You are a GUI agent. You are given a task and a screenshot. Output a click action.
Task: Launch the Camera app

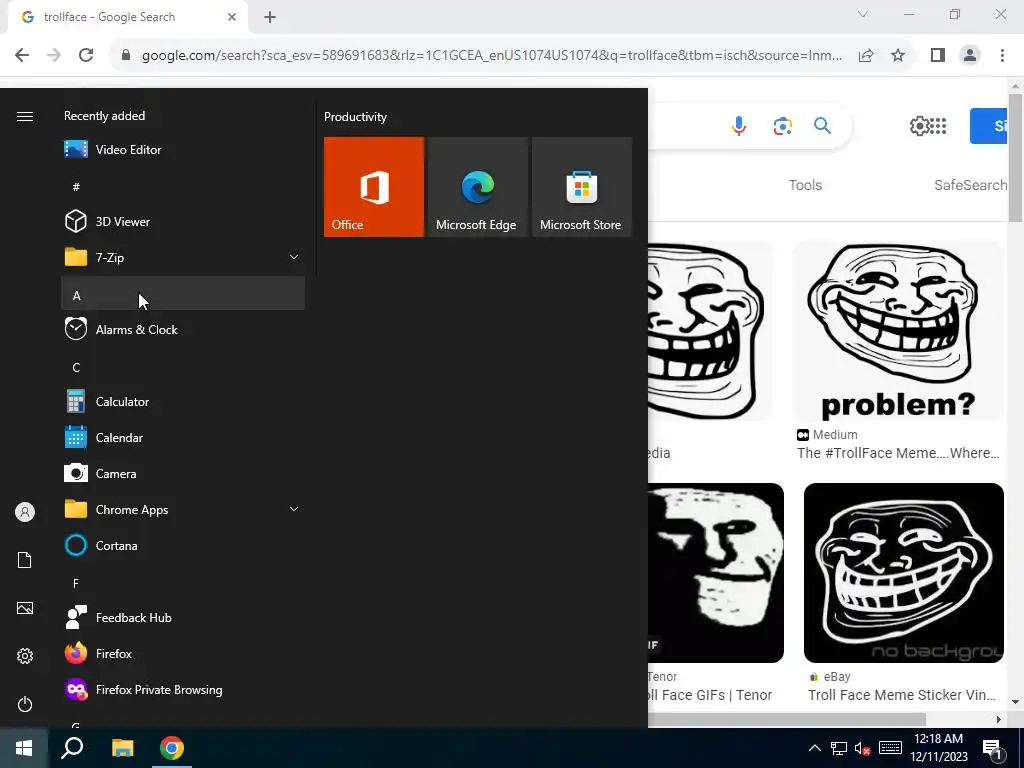click(x=183, y=473)
